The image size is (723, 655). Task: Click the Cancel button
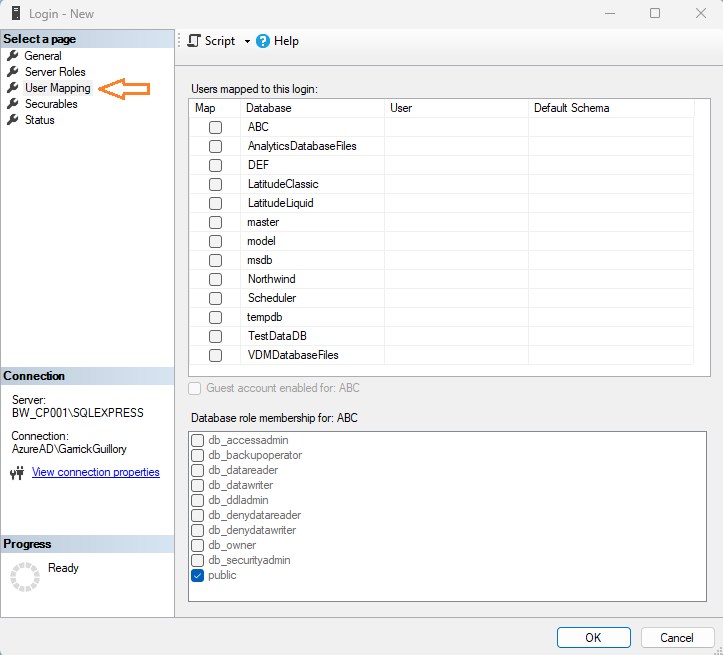pos(677,637)
